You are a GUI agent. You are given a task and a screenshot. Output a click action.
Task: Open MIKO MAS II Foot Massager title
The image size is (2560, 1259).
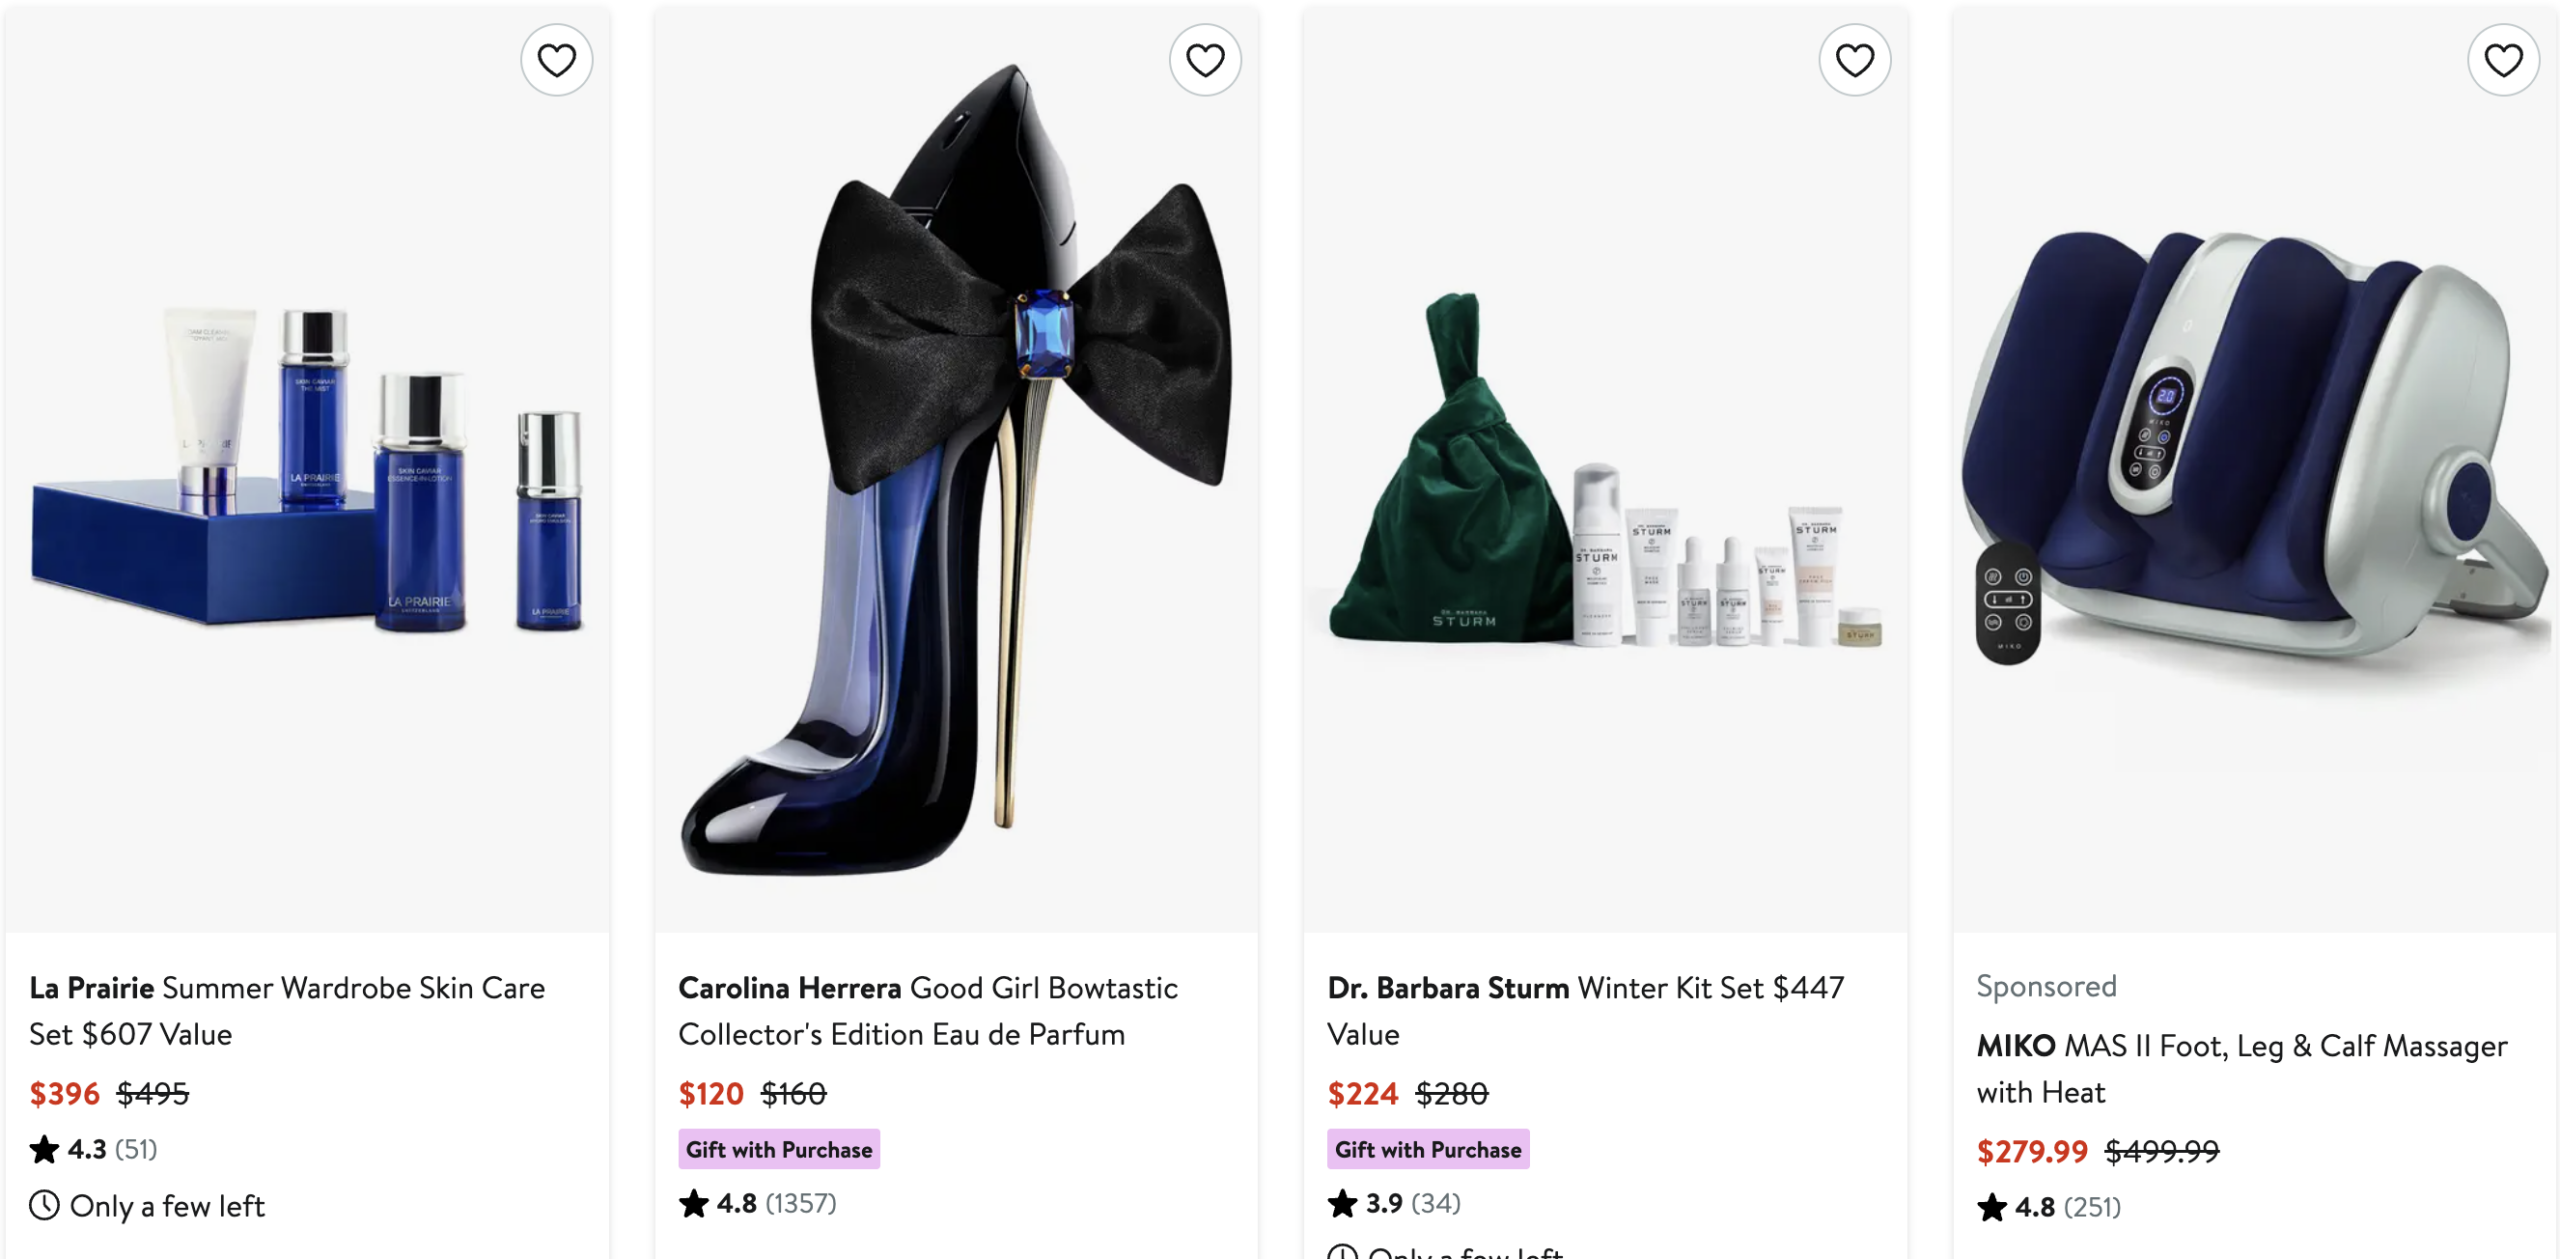[2241, 1068]
